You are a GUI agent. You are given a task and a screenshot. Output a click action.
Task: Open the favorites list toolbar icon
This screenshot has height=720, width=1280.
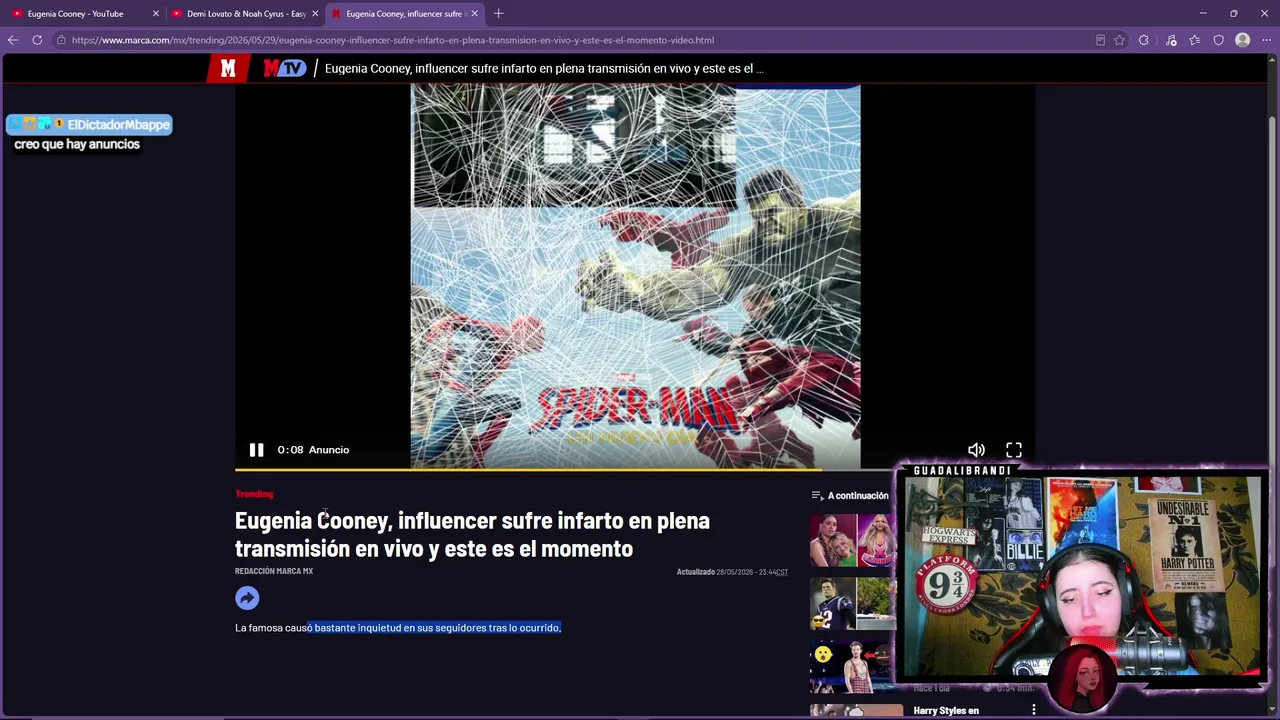click(1195, 40)
